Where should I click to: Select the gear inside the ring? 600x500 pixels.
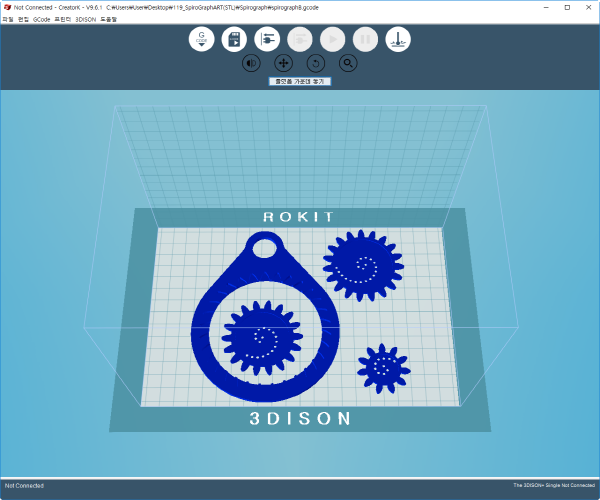click(x=262, y=338)
